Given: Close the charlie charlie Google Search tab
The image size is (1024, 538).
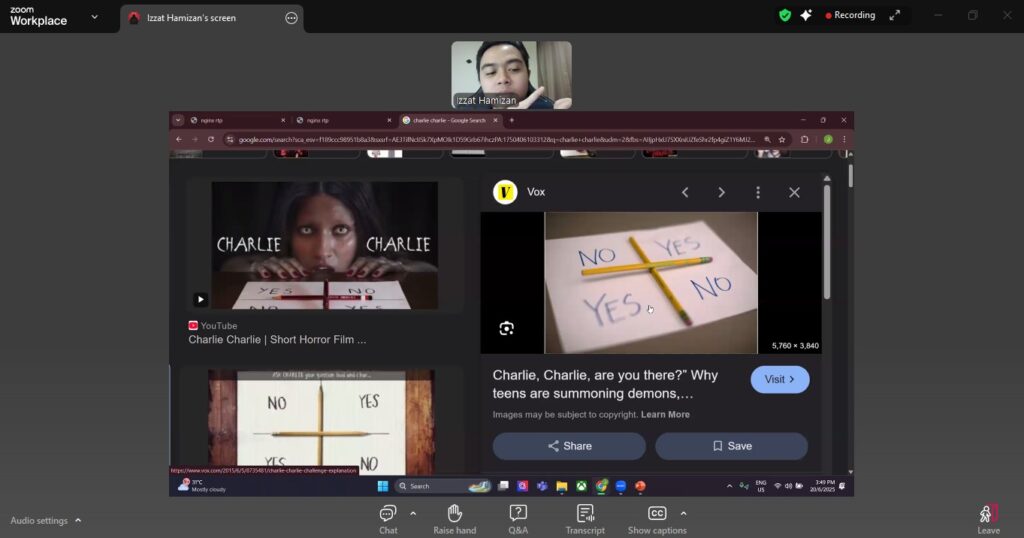Looking at the screenshot, I should (x=495, y=120).
